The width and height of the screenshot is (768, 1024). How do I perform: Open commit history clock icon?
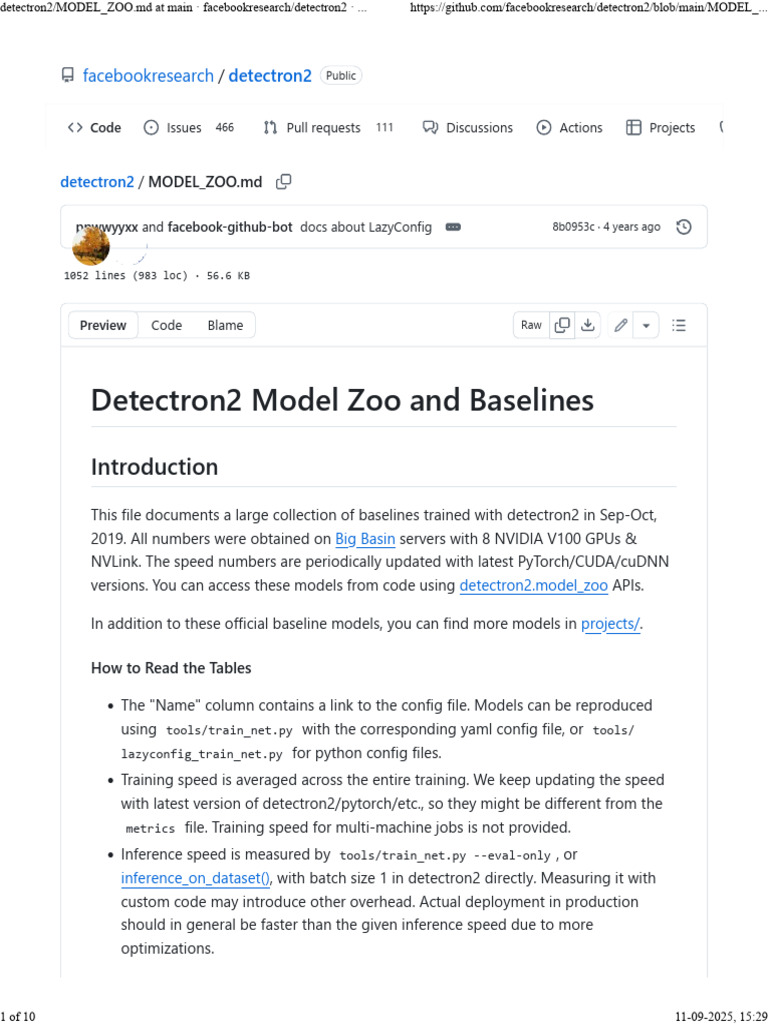684,227
